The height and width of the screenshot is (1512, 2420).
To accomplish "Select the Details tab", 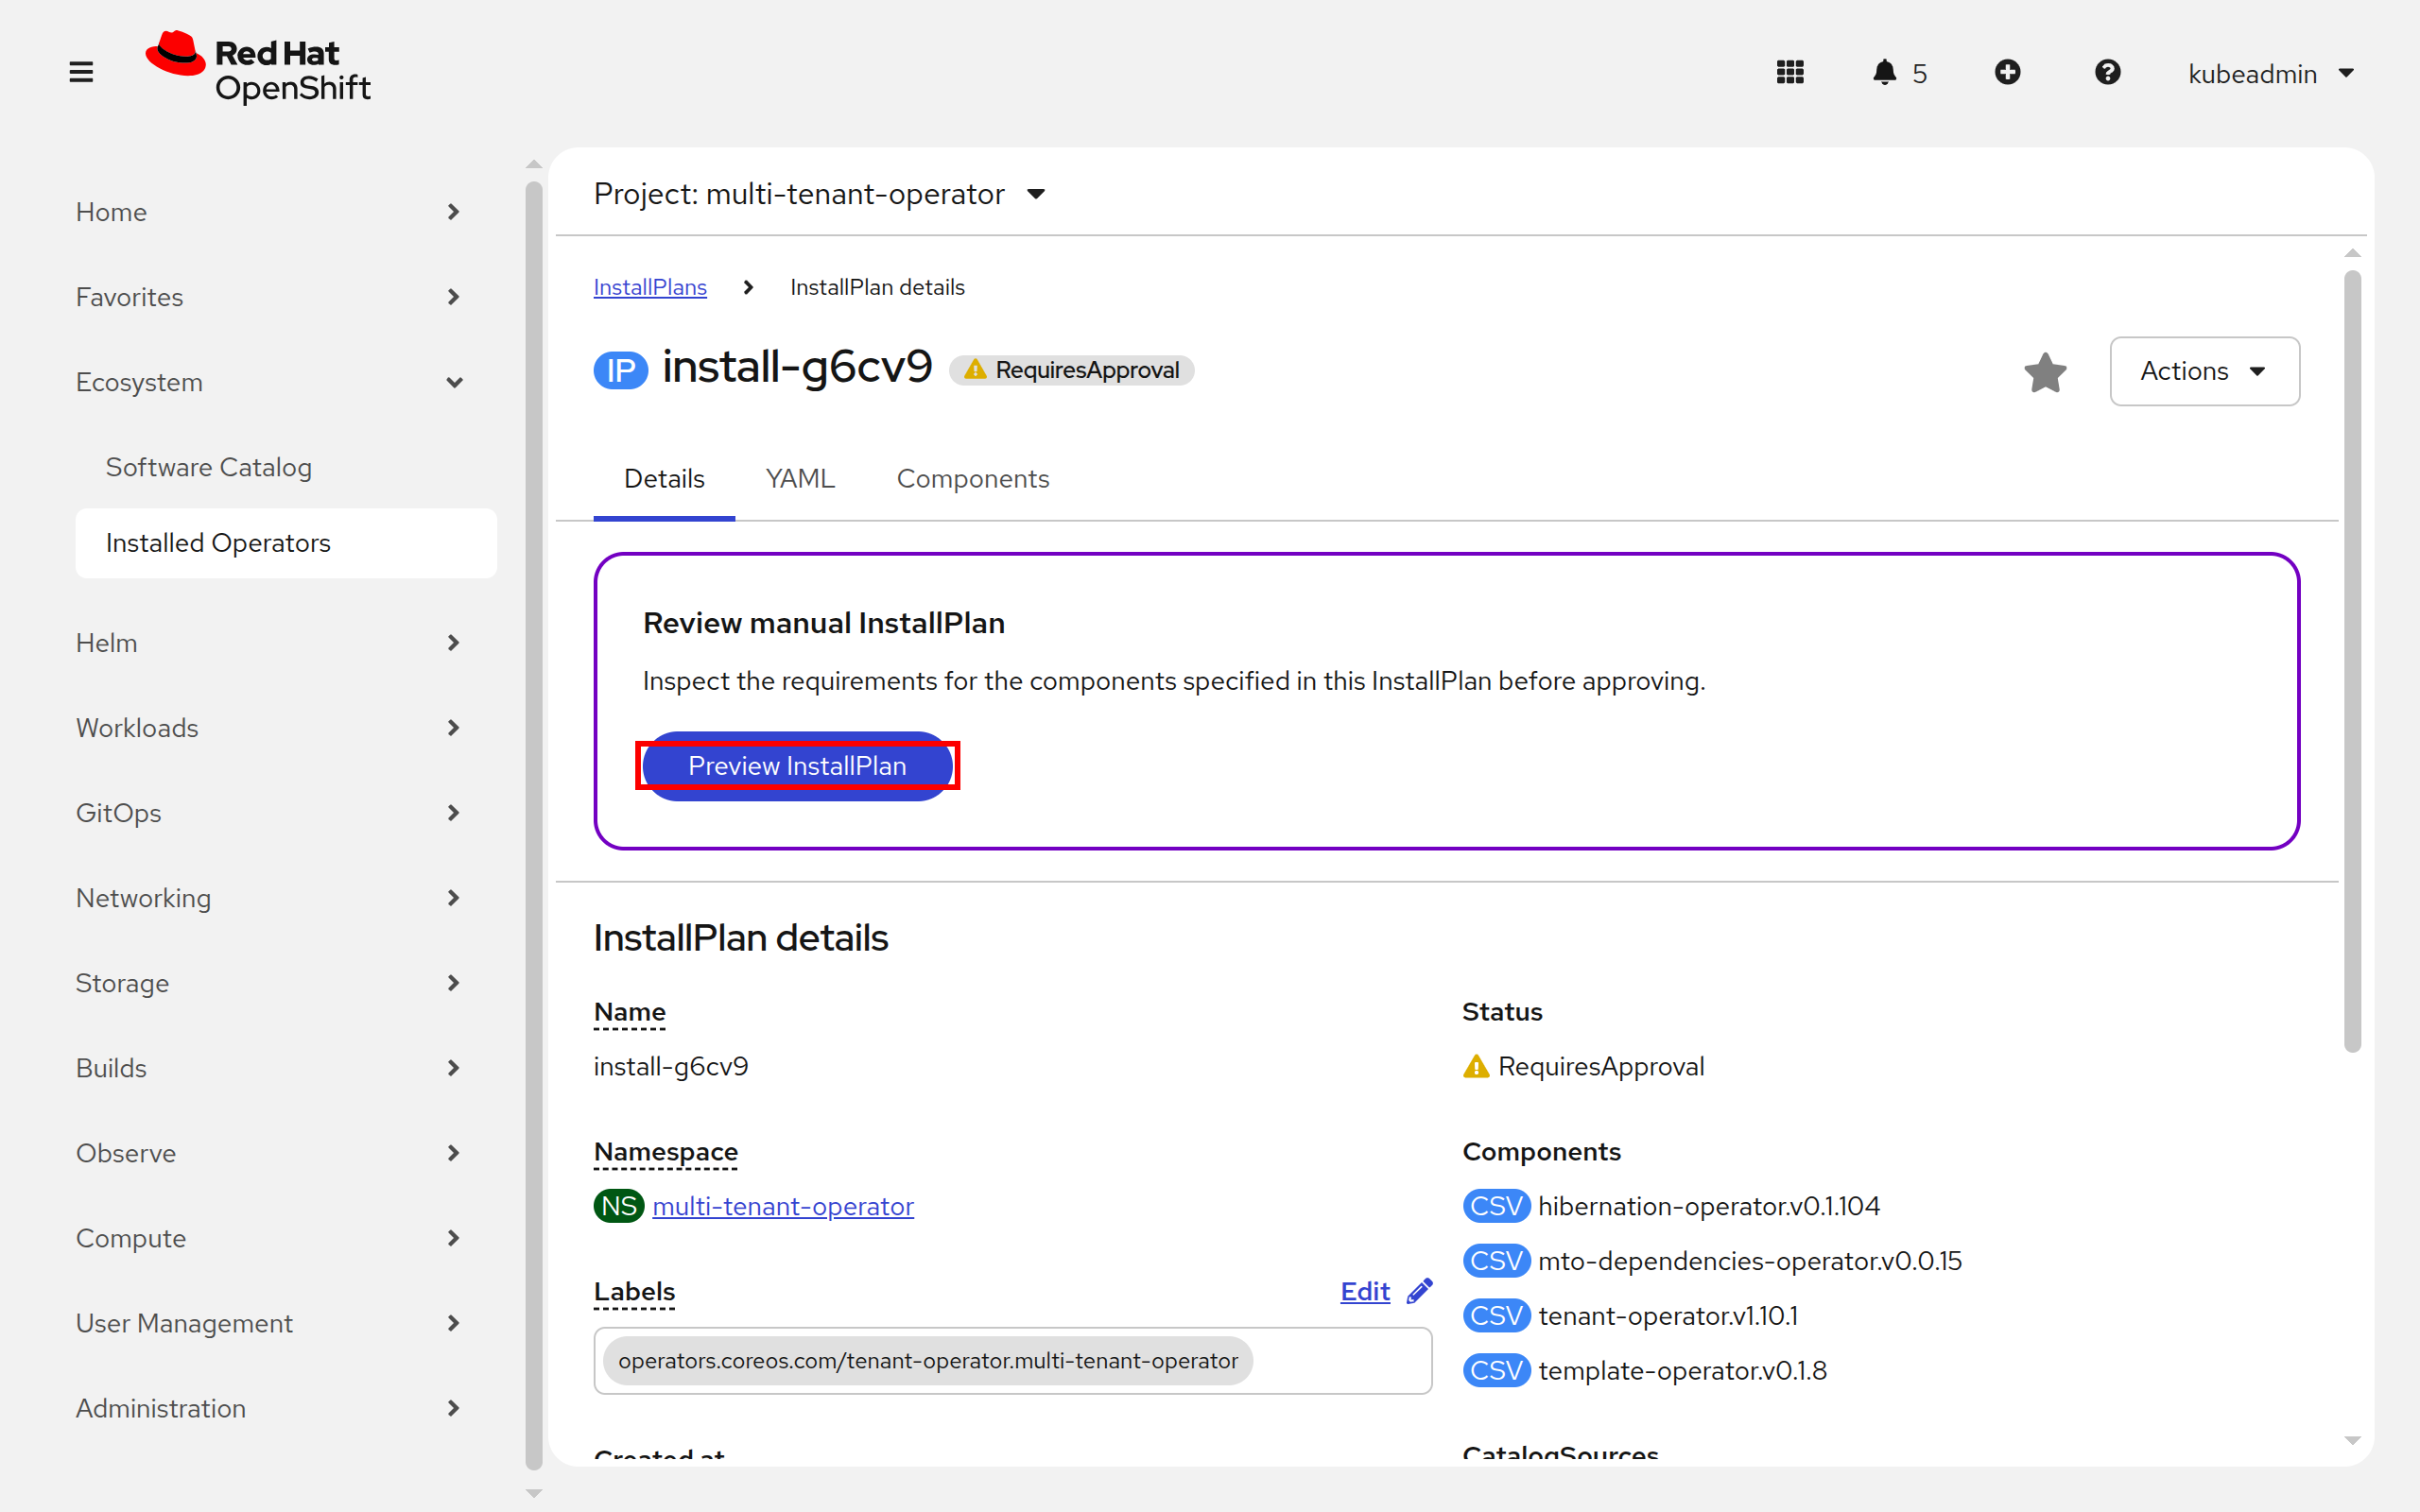I will click(664, 479).
